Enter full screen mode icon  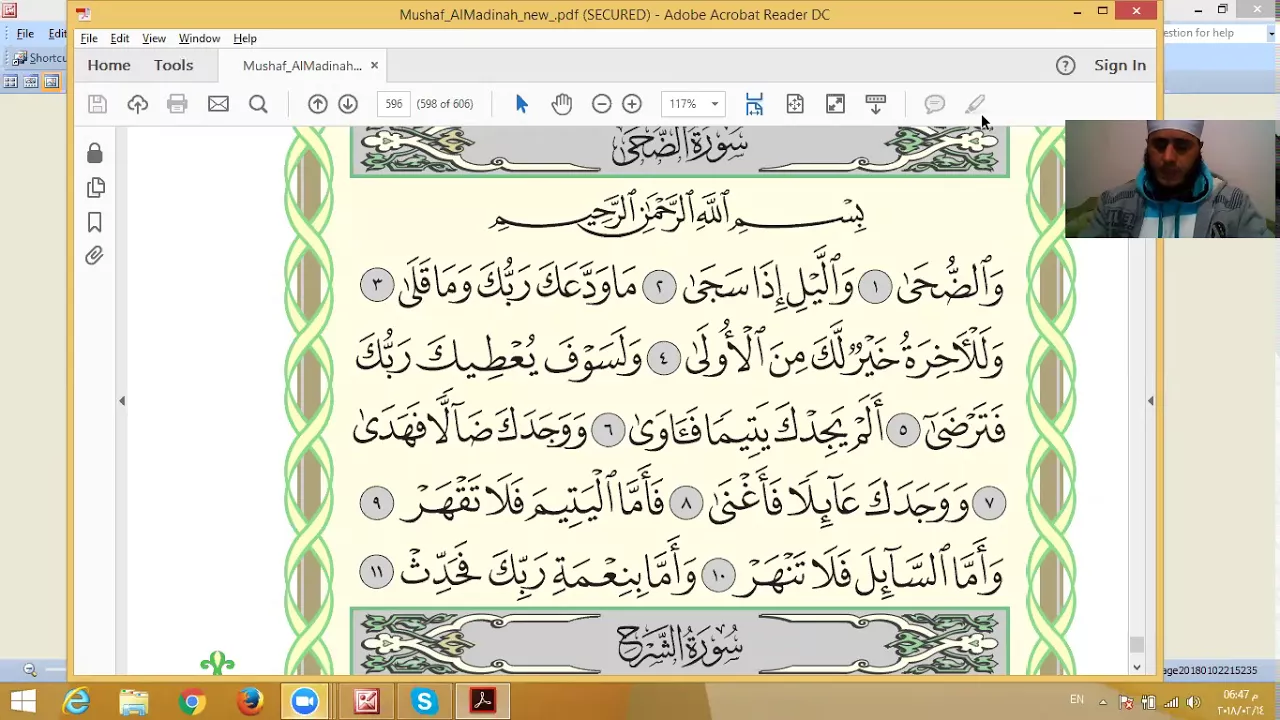[835, 104]
